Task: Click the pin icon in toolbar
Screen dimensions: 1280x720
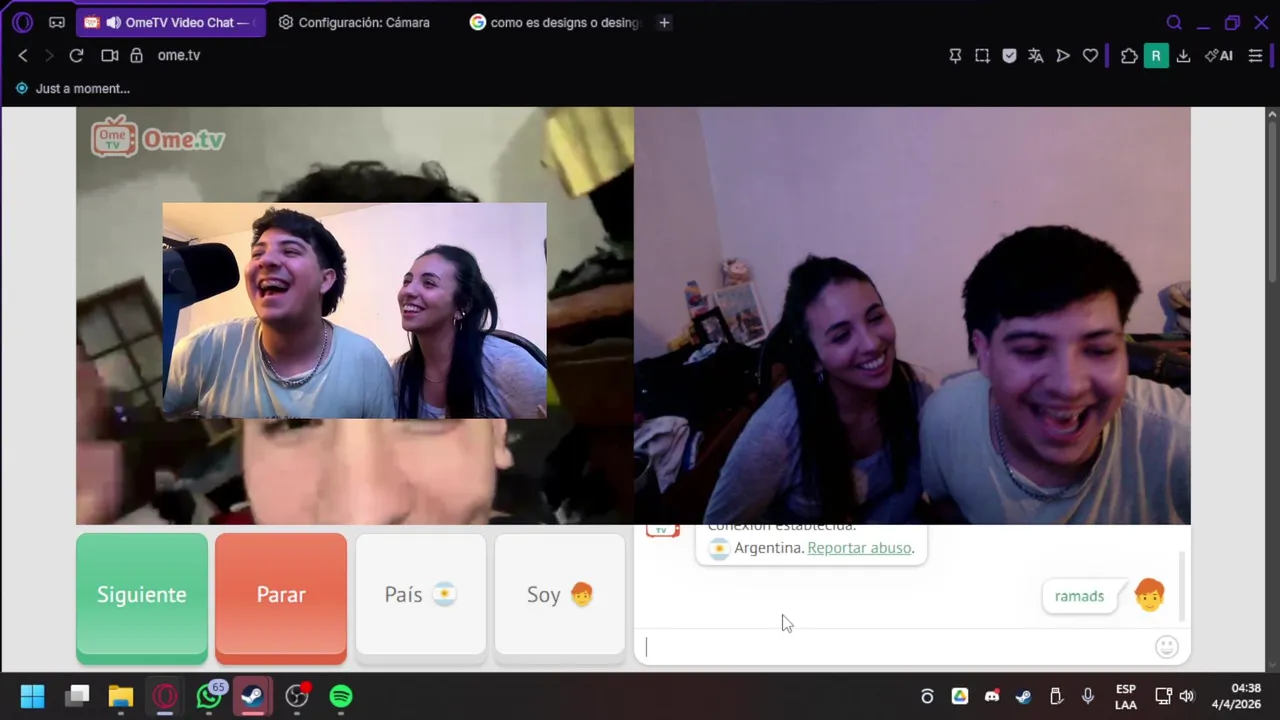Action: 955,56
